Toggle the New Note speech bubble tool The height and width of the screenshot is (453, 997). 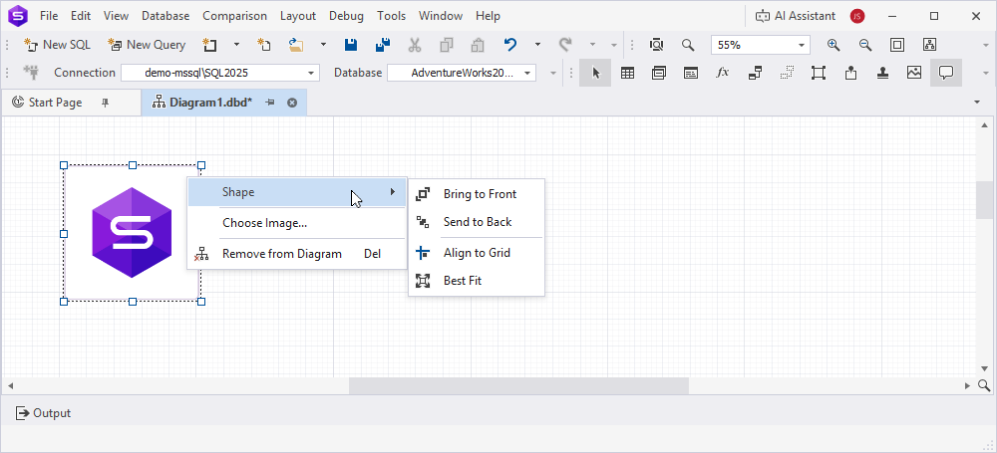point(946,73)
